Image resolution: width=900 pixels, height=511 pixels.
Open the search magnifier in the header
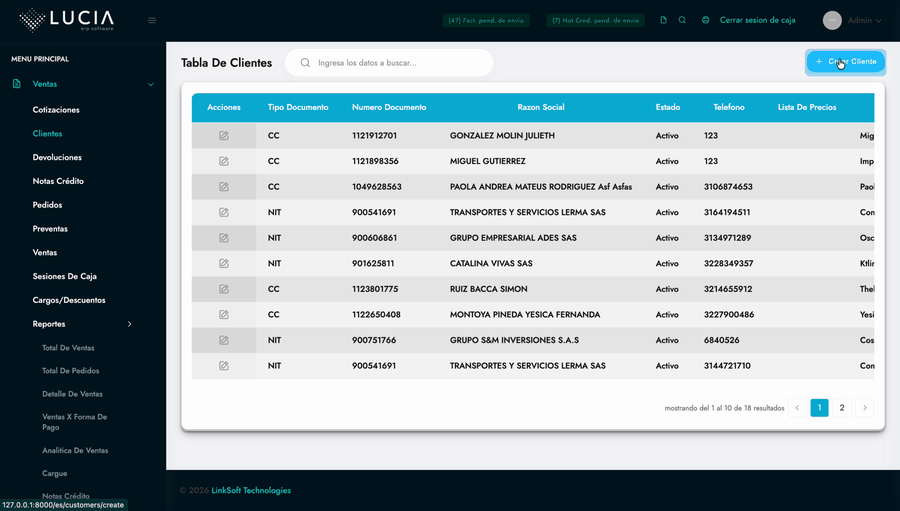pos(682,20)
